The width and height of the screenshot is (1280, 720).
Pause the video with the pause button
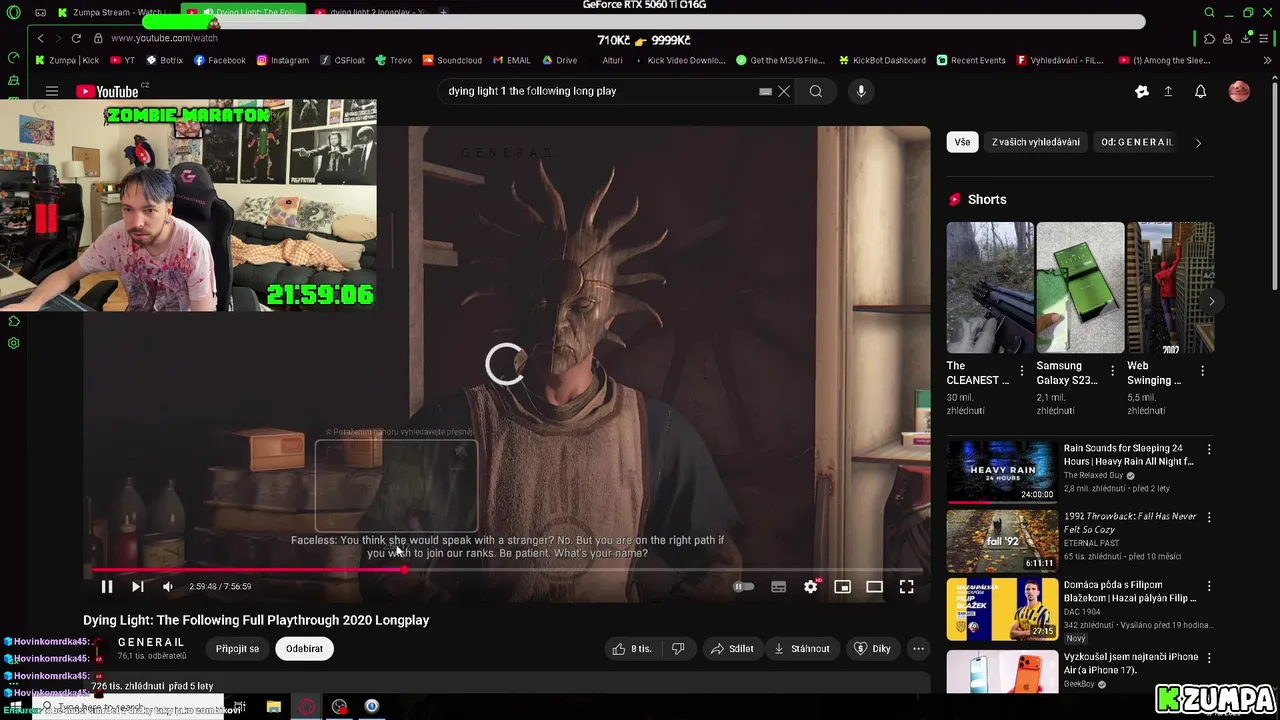click(x=107, y=587)
